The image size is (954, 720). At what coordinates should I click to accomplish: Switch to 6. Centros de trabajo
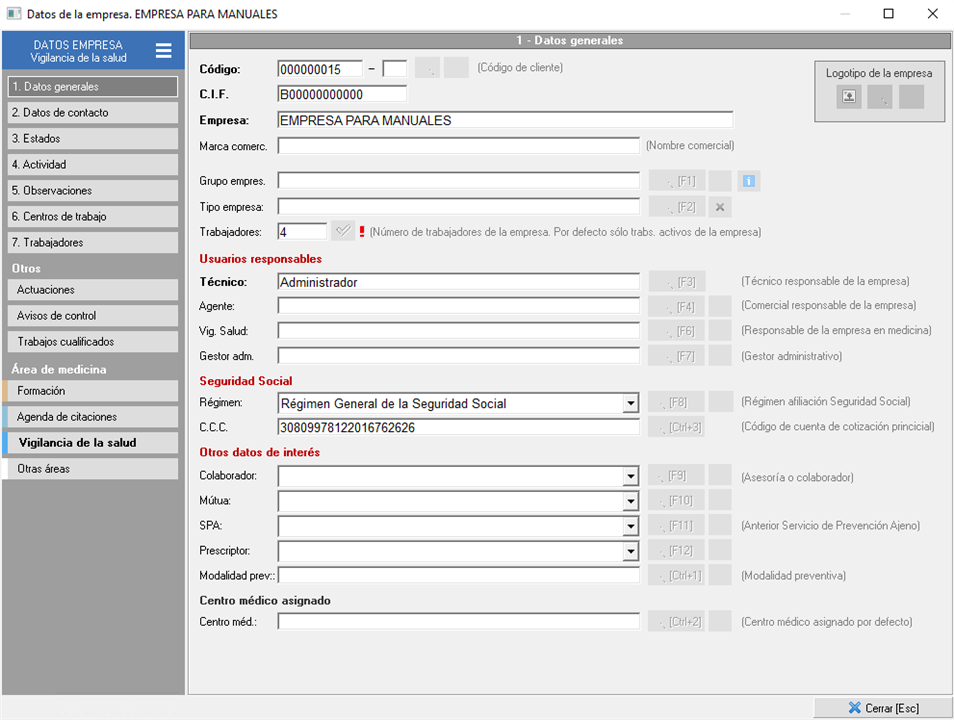tap(92, 217)
